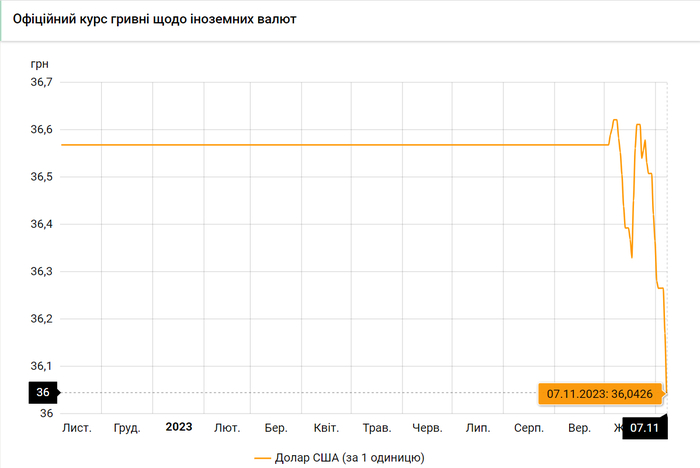Select the Лют. month on the x-axis
700x468 pixels.
(x=227, y=427)
